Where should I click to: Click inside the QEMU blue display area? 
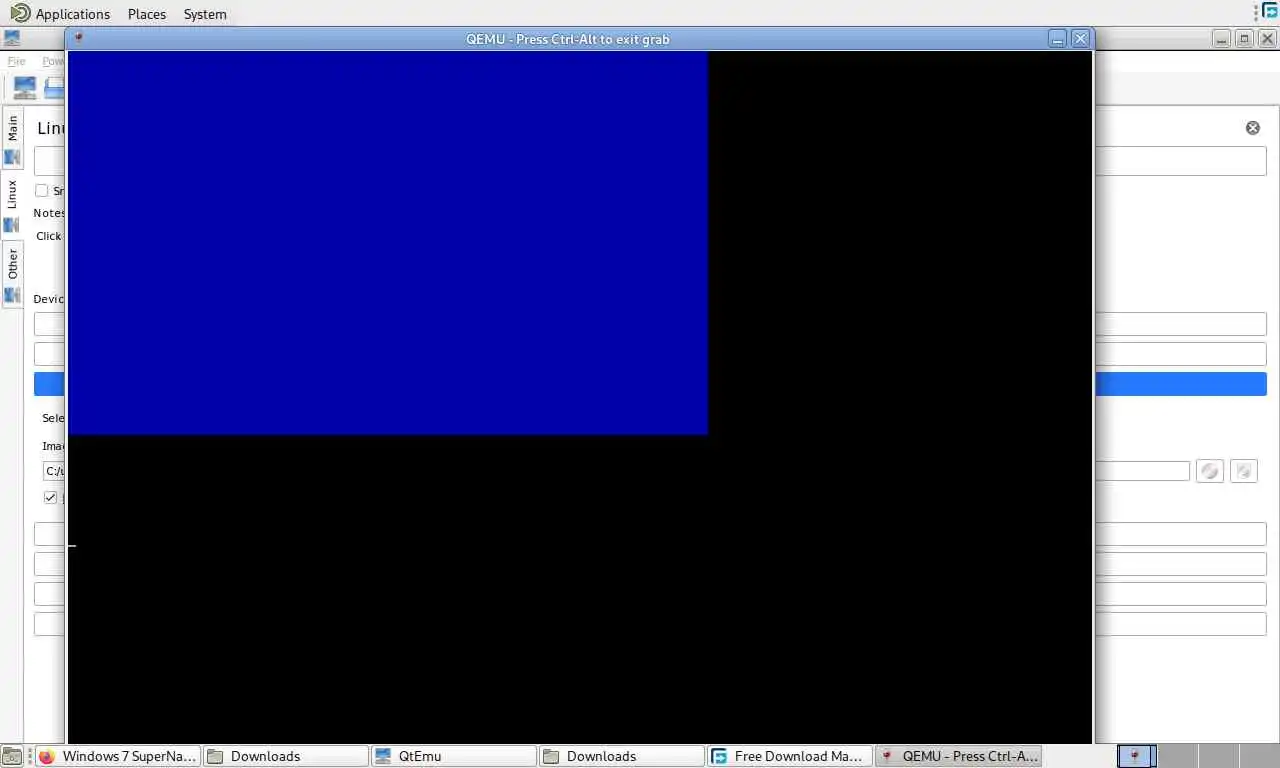click(x=388, y=243)
